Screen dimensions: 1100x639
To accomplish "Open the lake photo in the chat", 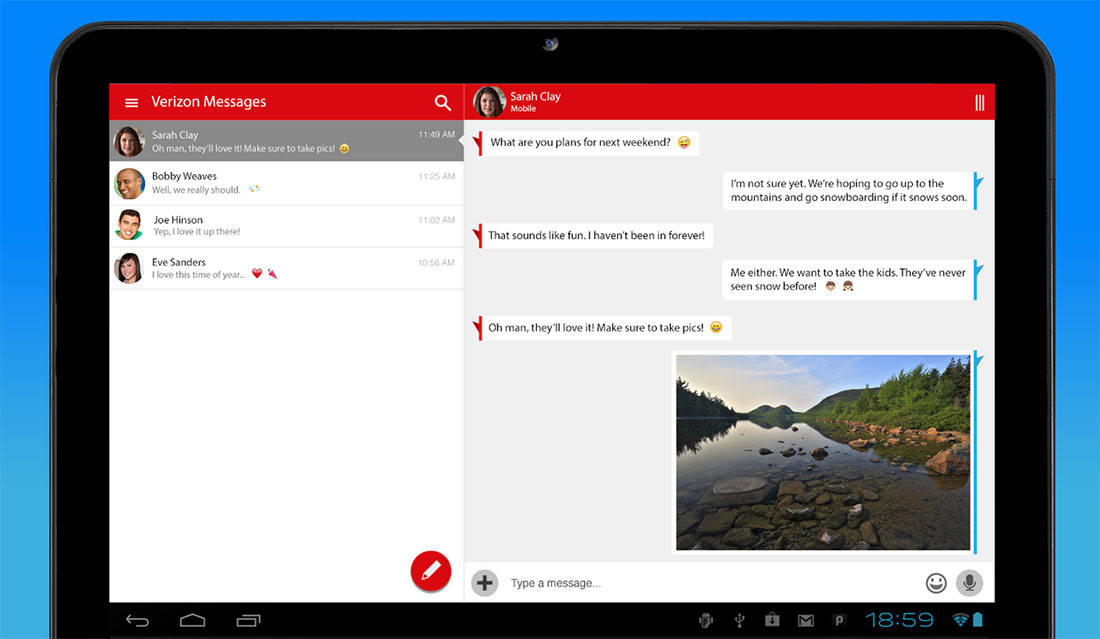I will pos(823,452).
